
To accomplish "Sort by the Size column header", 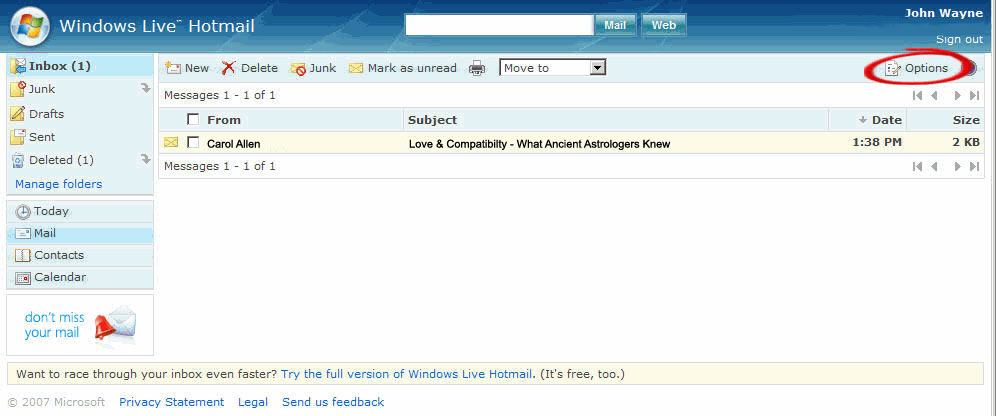I will [x=966, y=120].
